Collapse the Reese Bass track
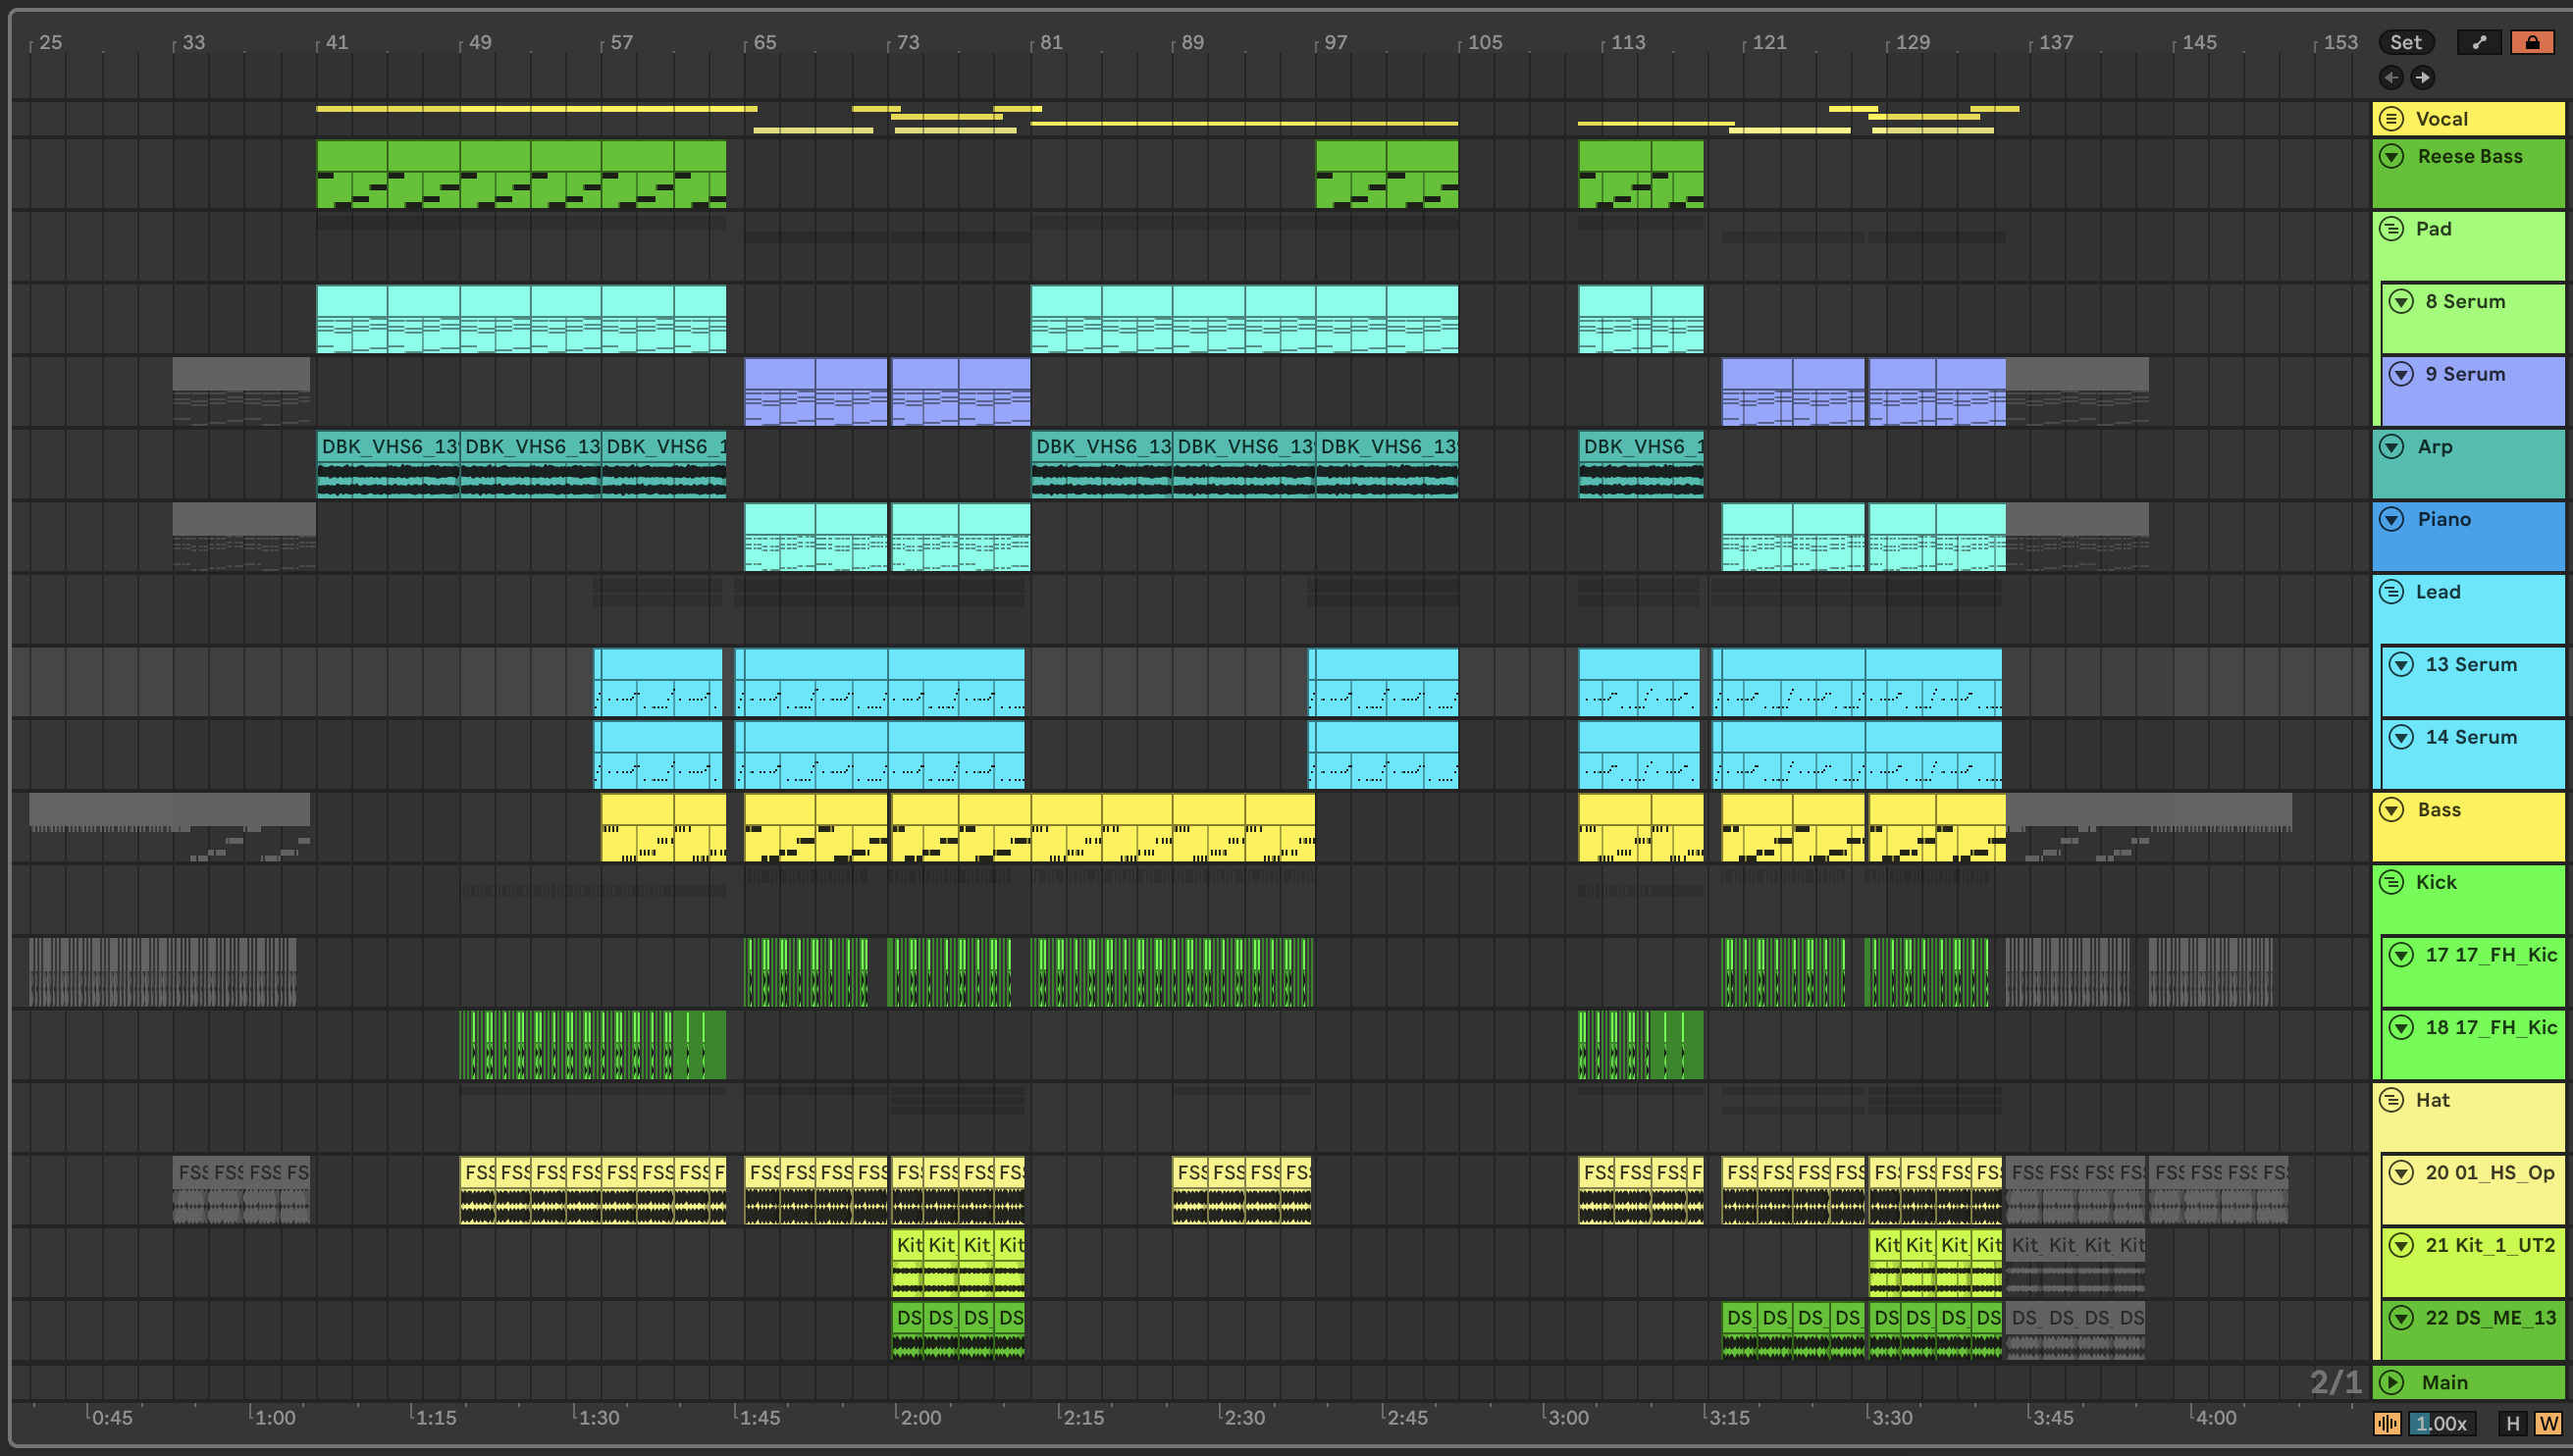This screenshot has height=1456, width=2573. click(x=2391, y=156)
